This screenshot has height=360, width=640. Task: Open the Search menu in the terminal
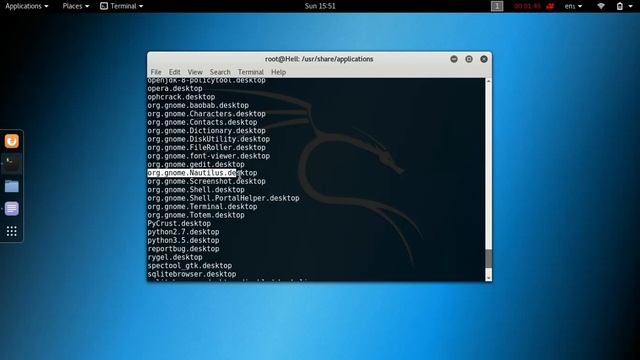pos(220,72)
